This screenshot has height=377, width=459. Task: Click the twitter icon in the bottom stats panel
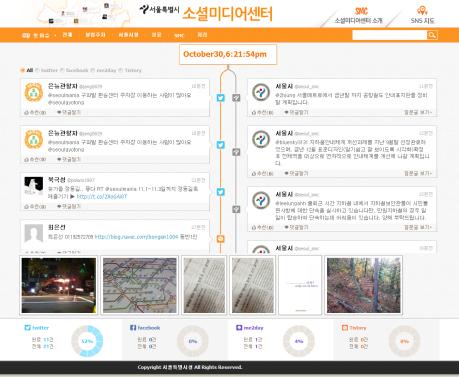(28, 328)
